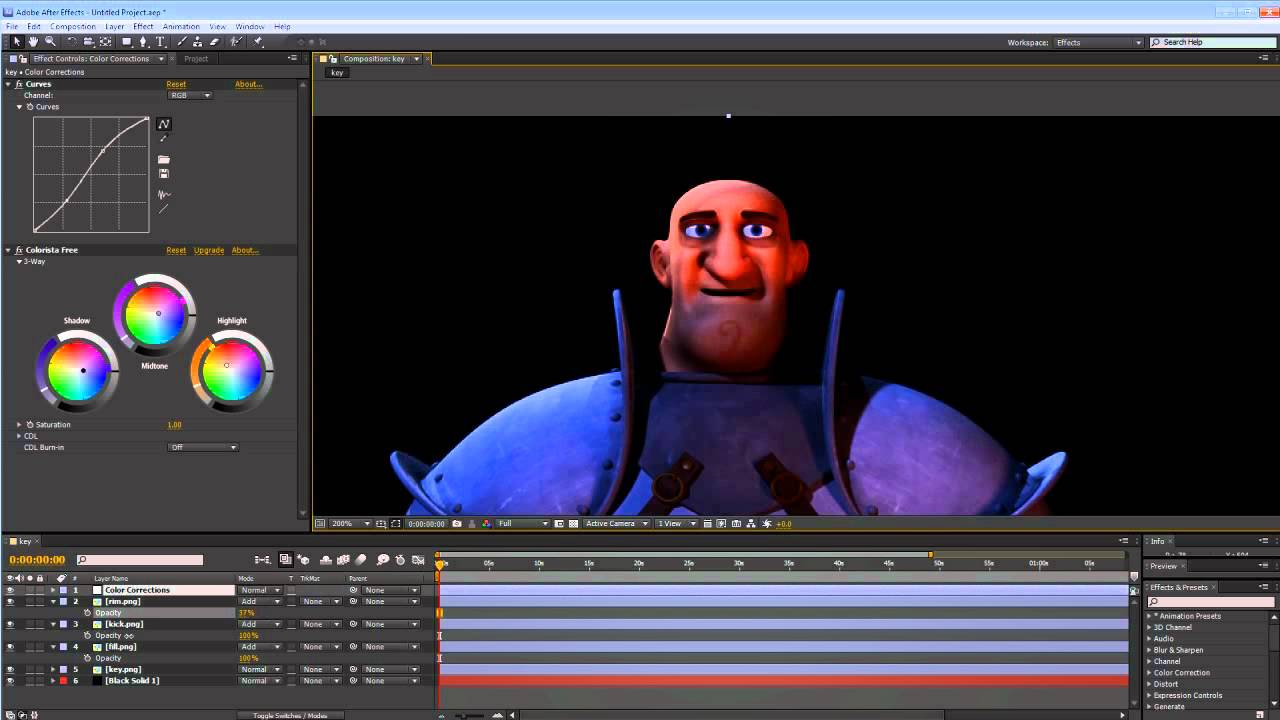
Task: Select the Eraser tool
Action: click(214, 42)
